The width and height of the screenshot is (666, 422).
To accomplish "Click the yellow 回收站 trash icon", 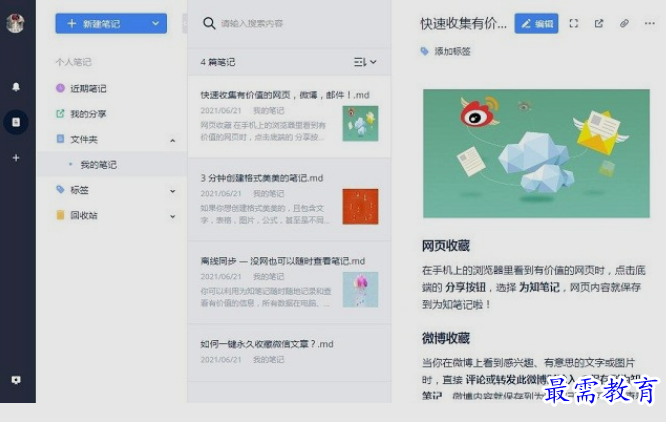I will pyautogui.click(x=60, y=215).
